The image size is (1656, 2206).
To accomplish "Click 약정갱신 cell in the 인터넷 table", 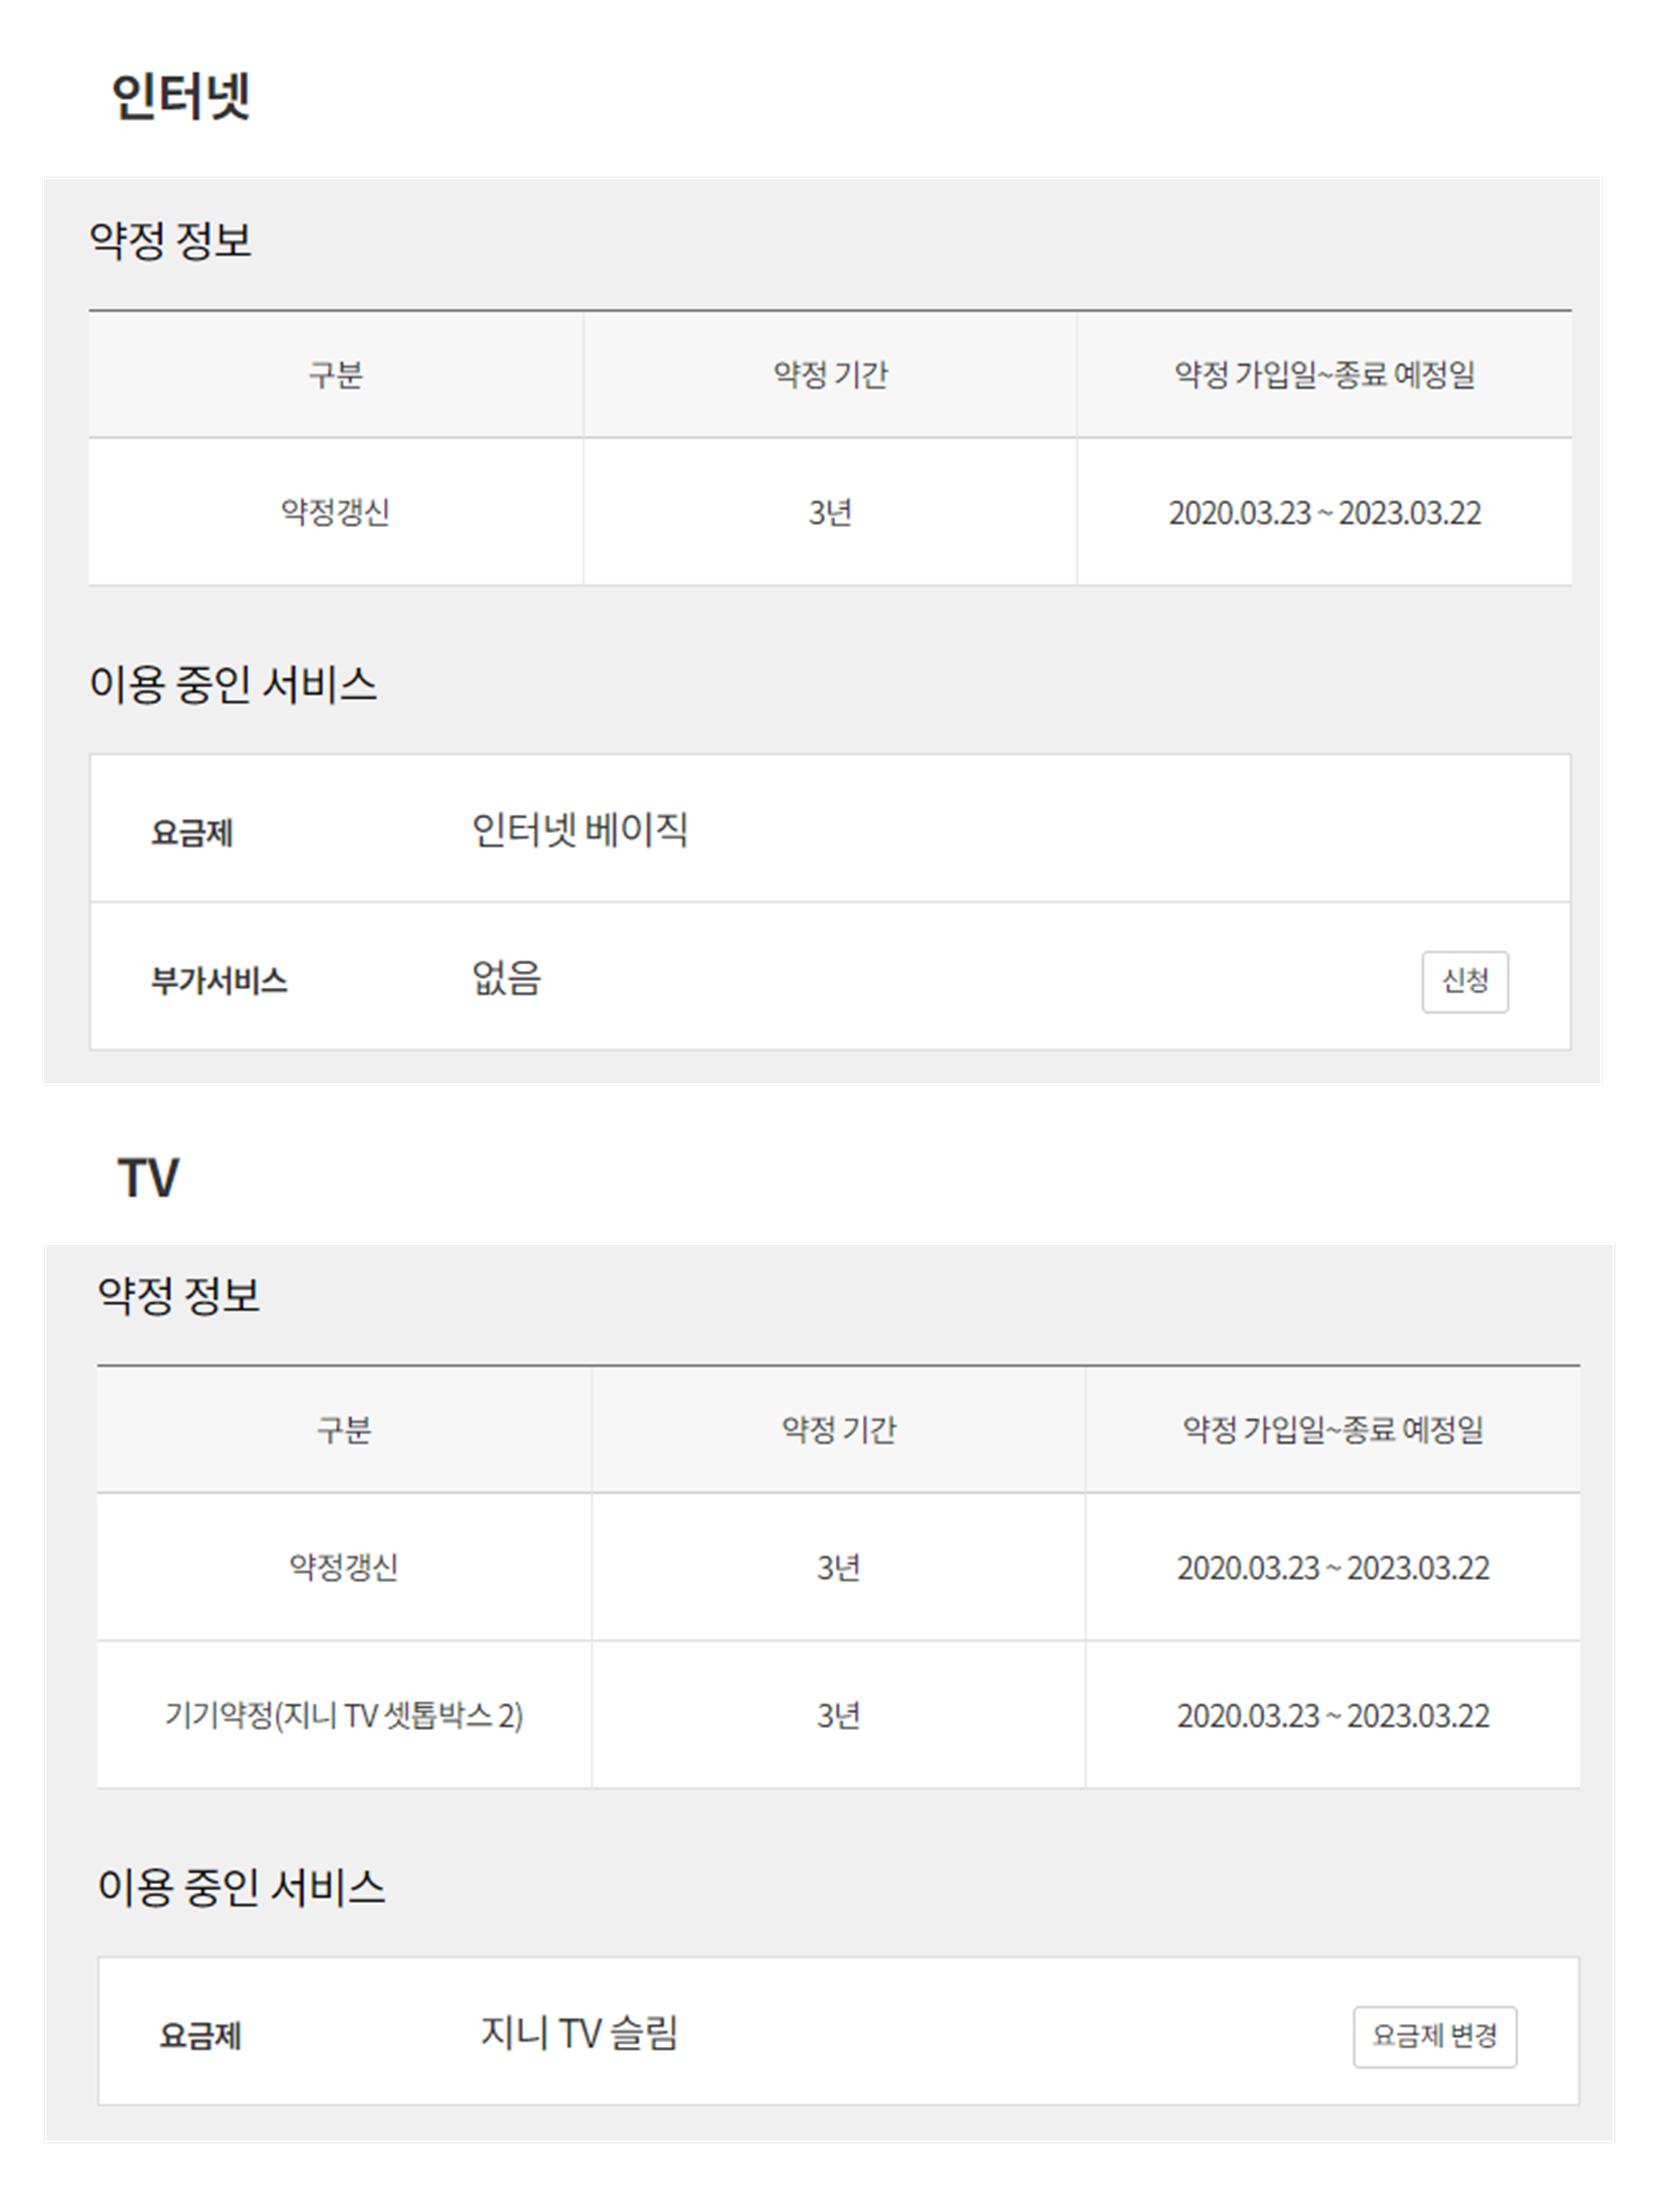I will 335,512.
